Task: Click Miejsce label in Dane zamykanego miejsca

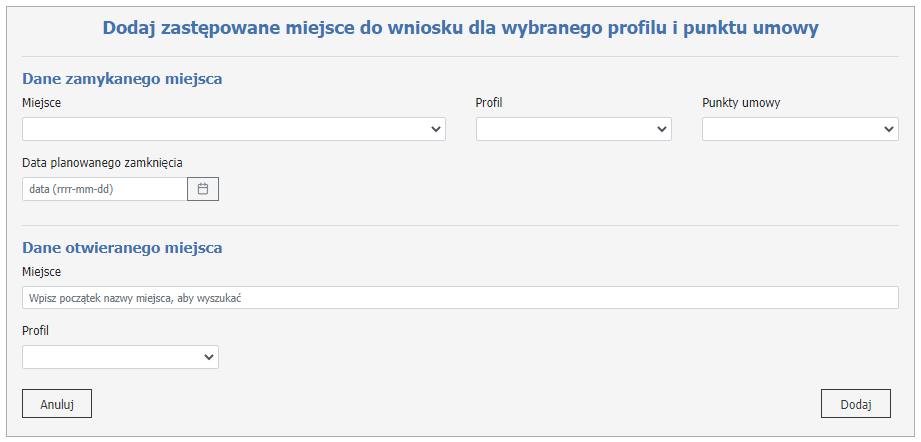Action: (42, 102)
